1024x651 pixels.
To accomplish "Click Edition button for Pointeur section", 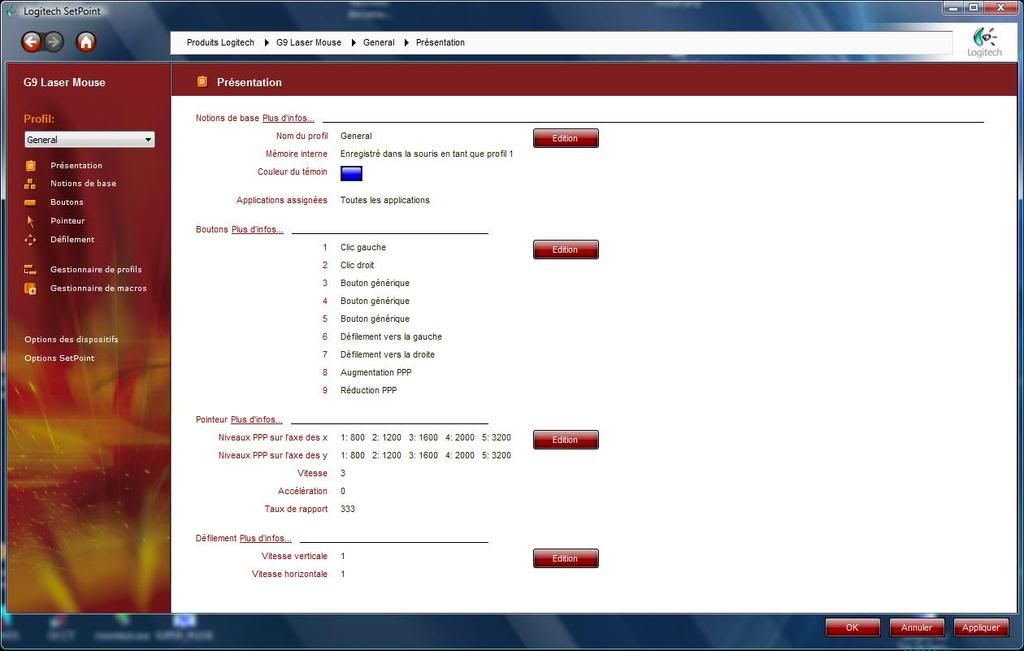I will tap(565, 440).
